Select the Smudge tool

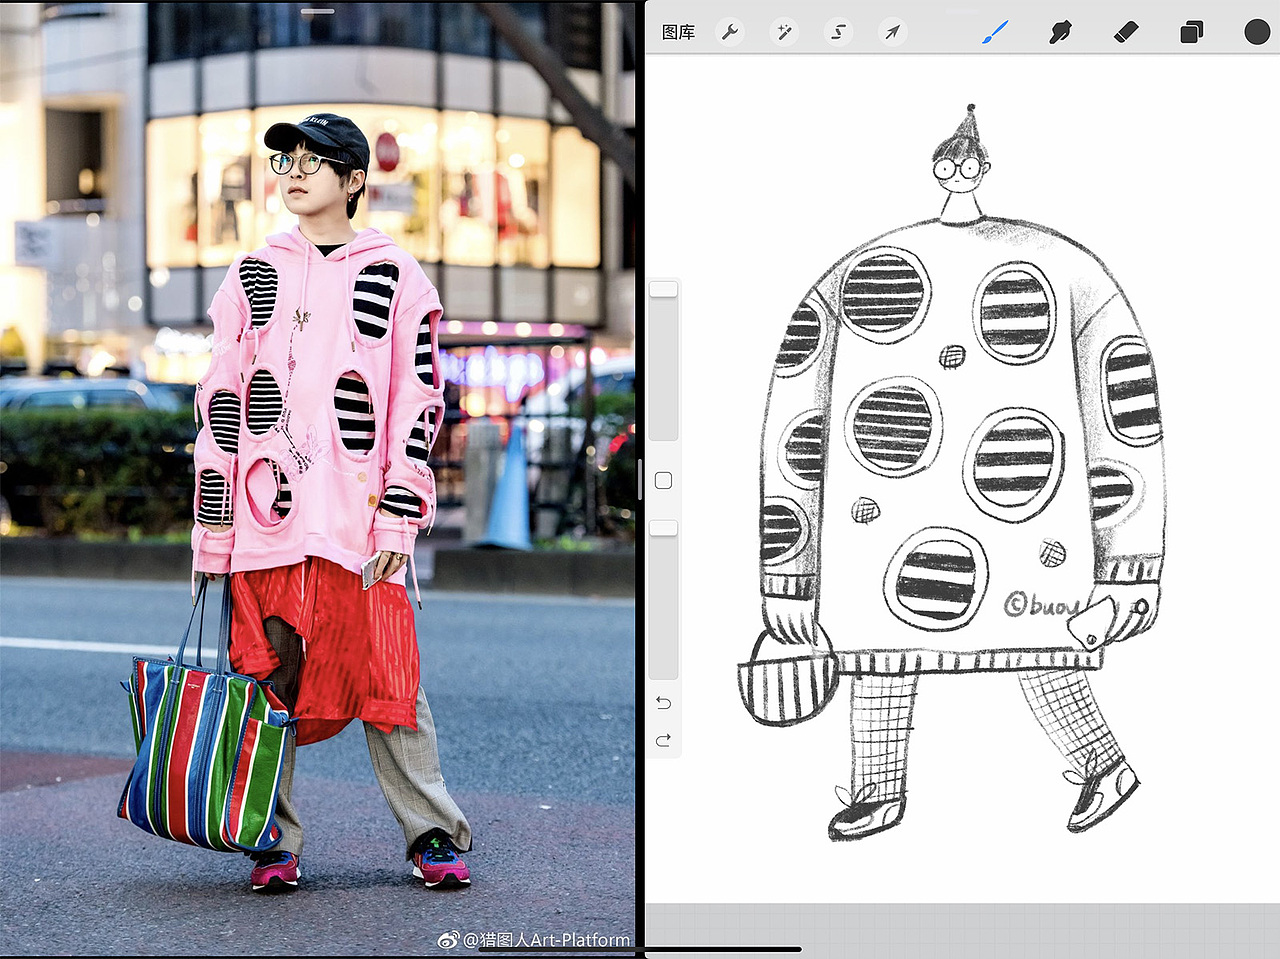pyautogui.click(x=1060, y=32)
